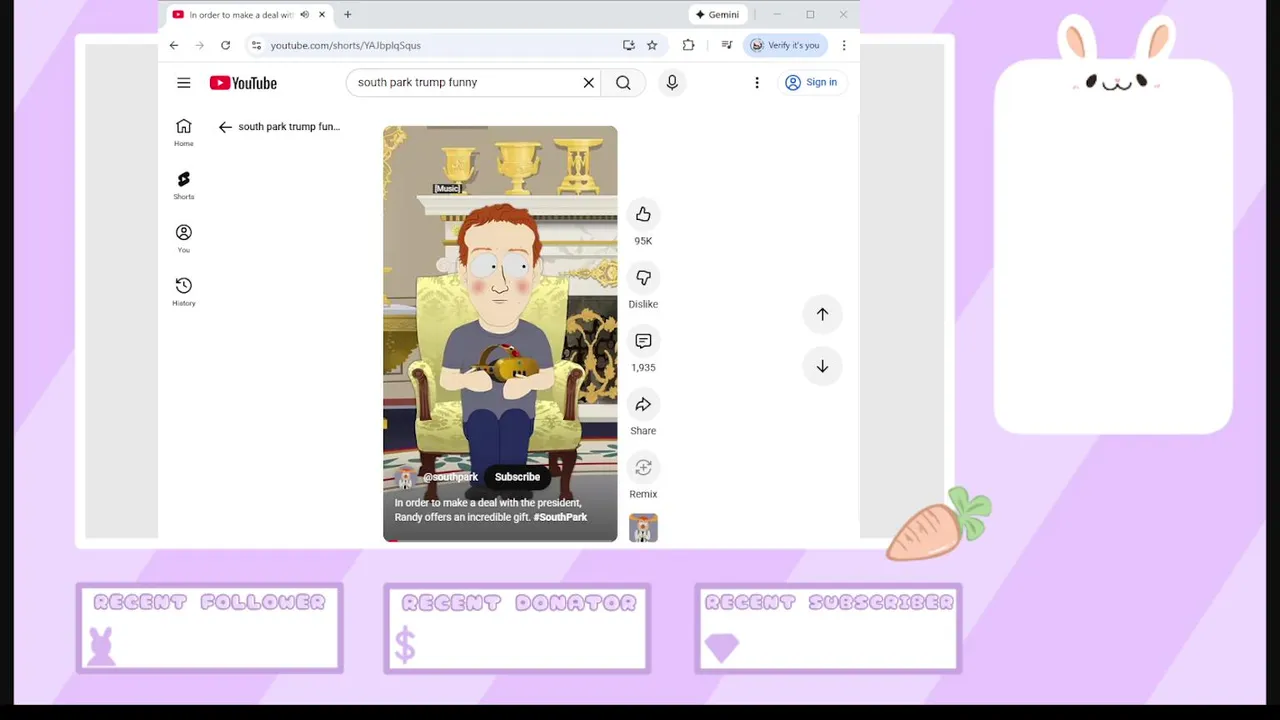Open Gemini button in title bar
Viewport: 1280px width, 720px height.
tap(718, 15)
